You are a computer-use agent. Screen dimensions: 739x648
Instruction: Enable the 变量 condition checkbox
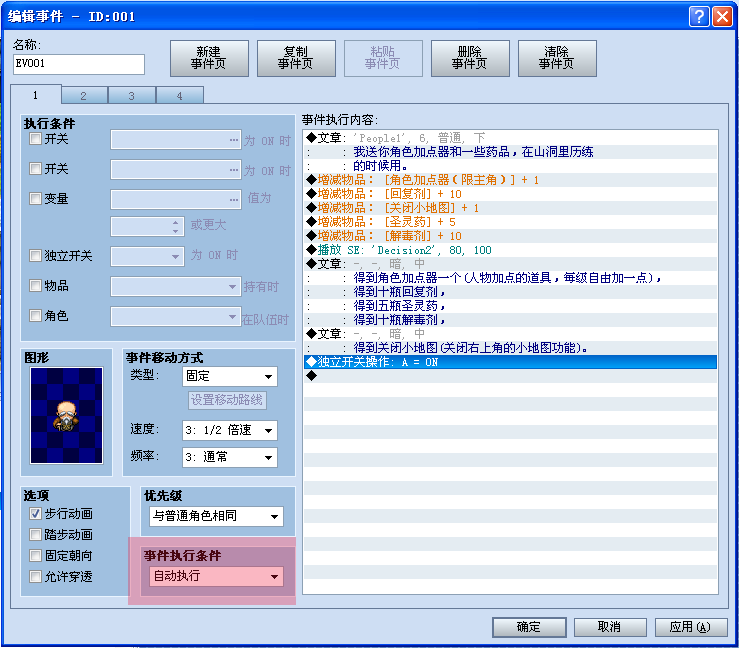[x=35, y=198]
